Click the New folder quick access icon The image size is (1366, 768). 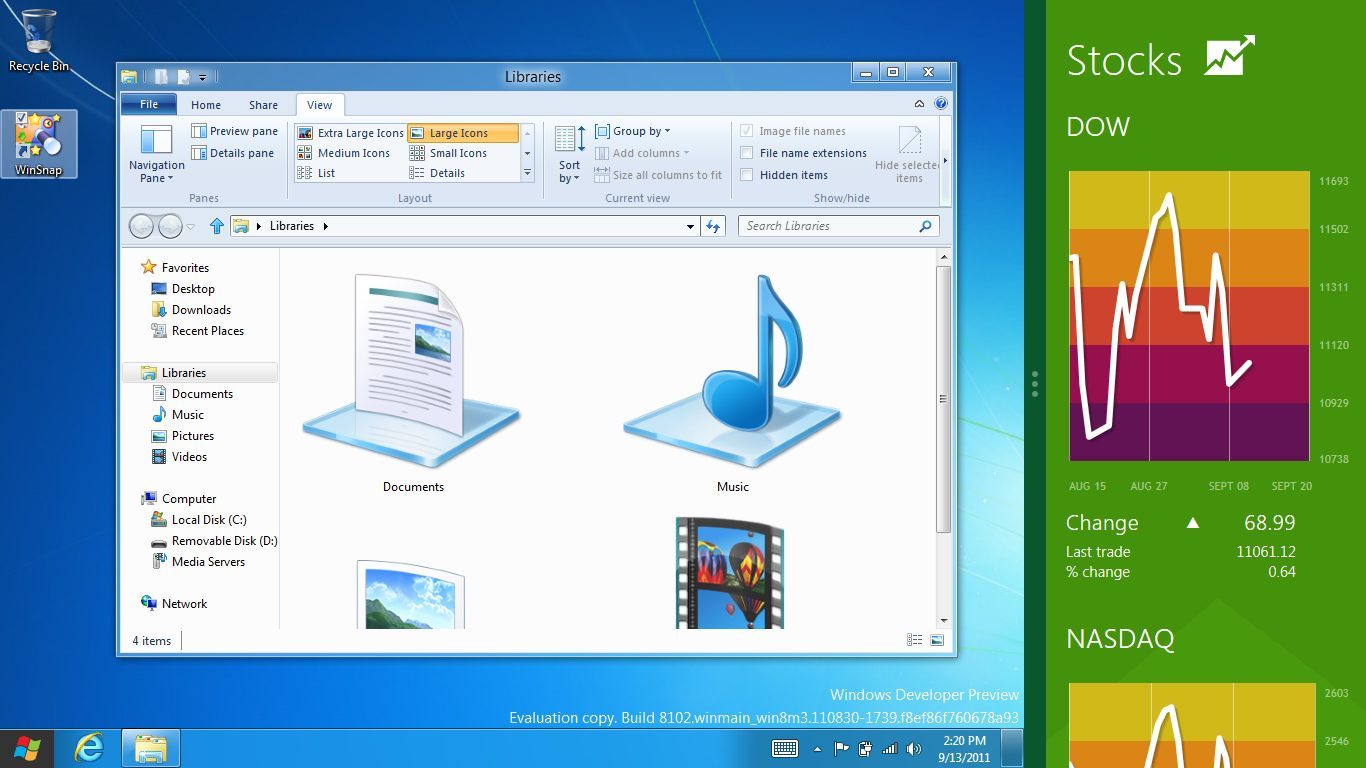183,77
